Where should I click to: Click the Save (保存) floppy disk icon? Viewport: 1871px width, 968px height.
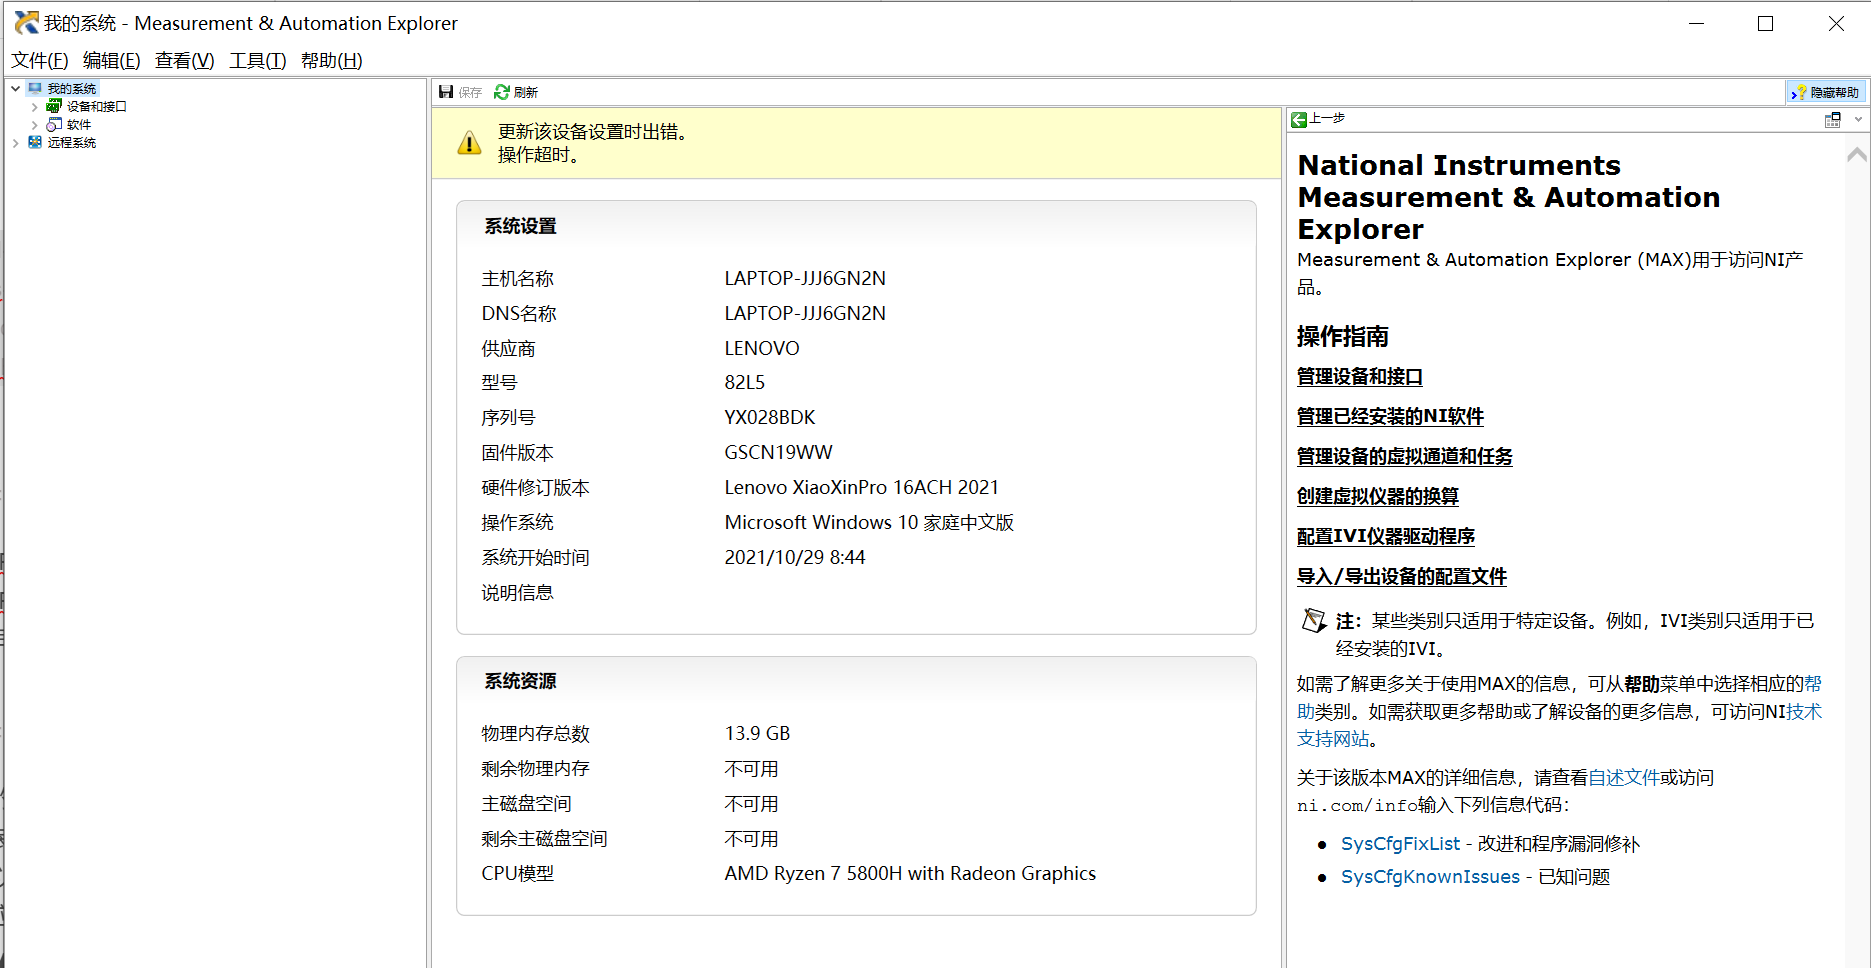(x=446, y=92)
